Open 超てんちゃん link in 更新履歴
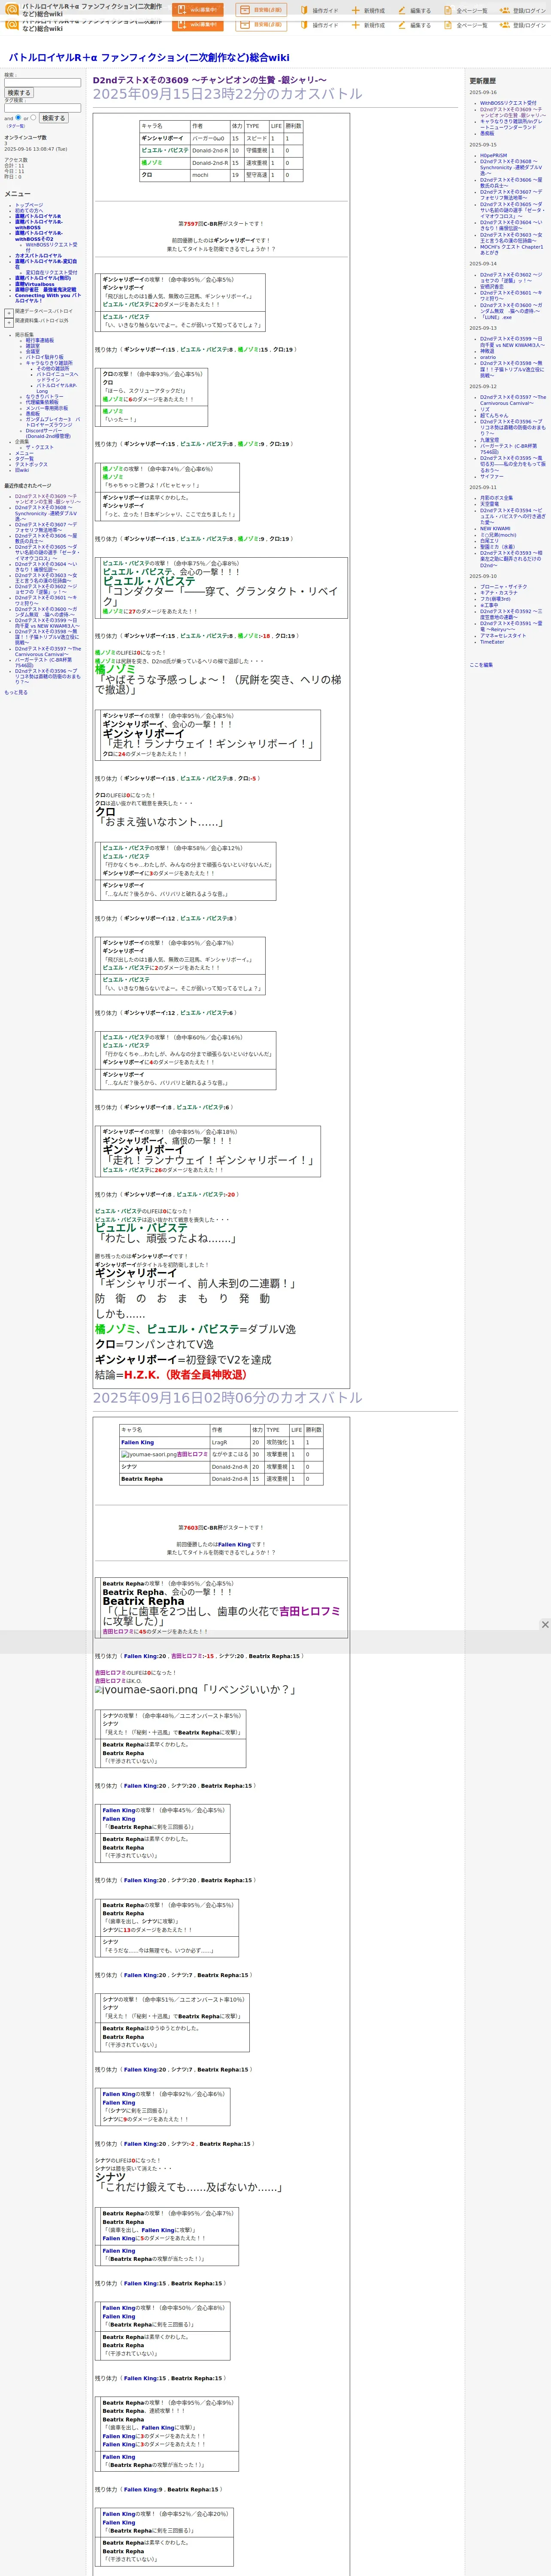 pyautogui.click(x=494, y=415)
